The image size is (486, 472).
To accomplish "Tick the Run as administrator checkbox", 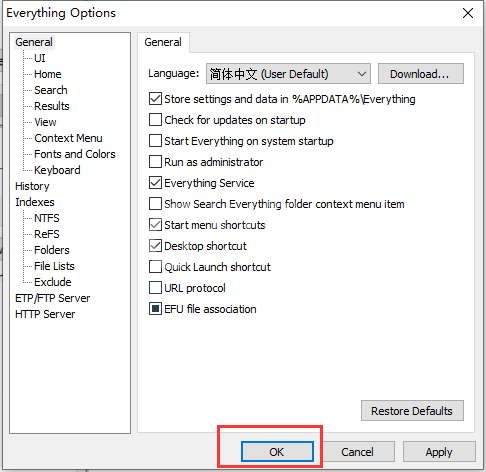I will (x=155, y=162).
